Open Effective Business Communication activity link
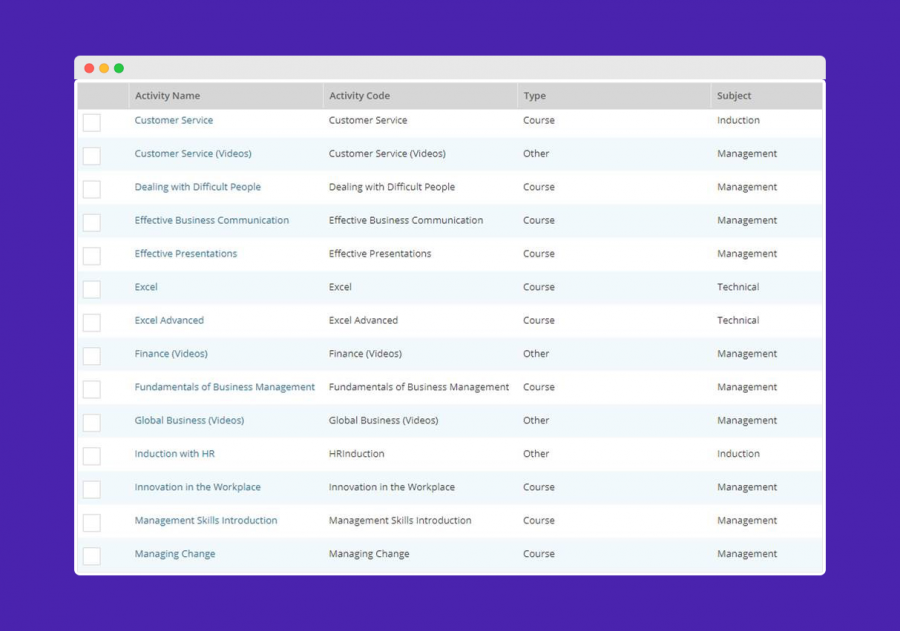 coord(212,220)
